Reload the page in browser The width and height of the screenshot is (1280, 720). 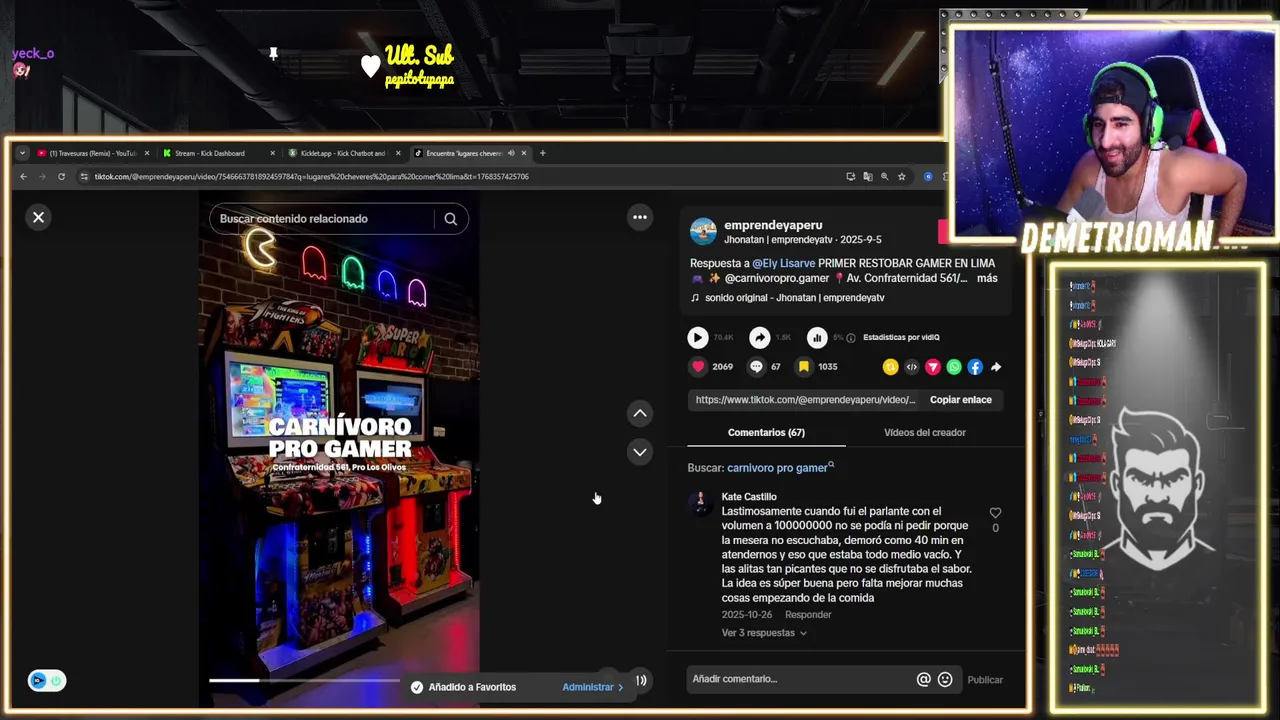coord(61,177)
